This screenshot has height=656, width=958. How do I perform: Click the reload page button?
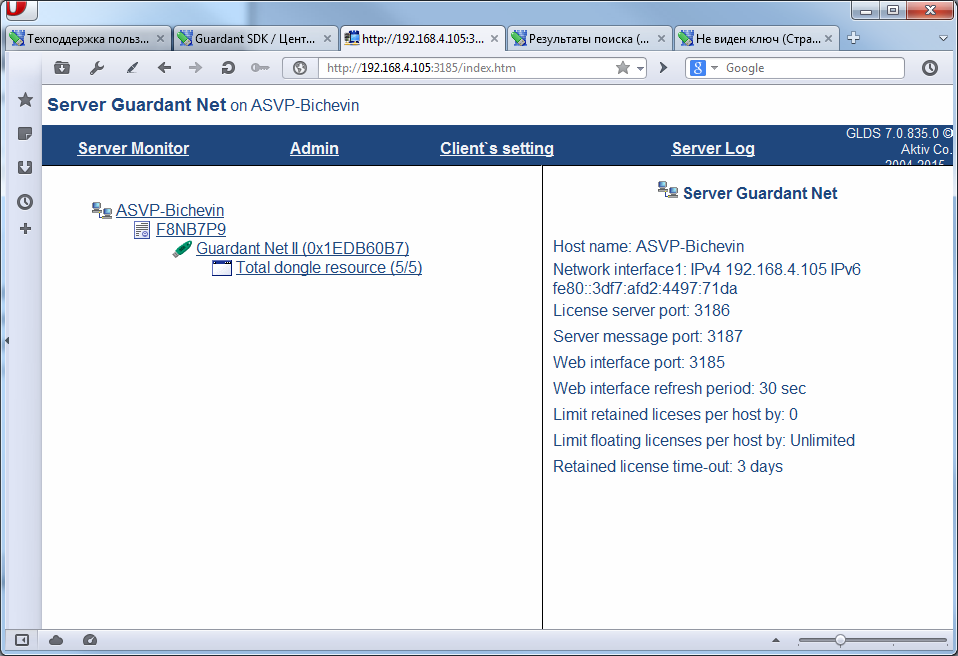pyautogui.click(x=228, y=68)
